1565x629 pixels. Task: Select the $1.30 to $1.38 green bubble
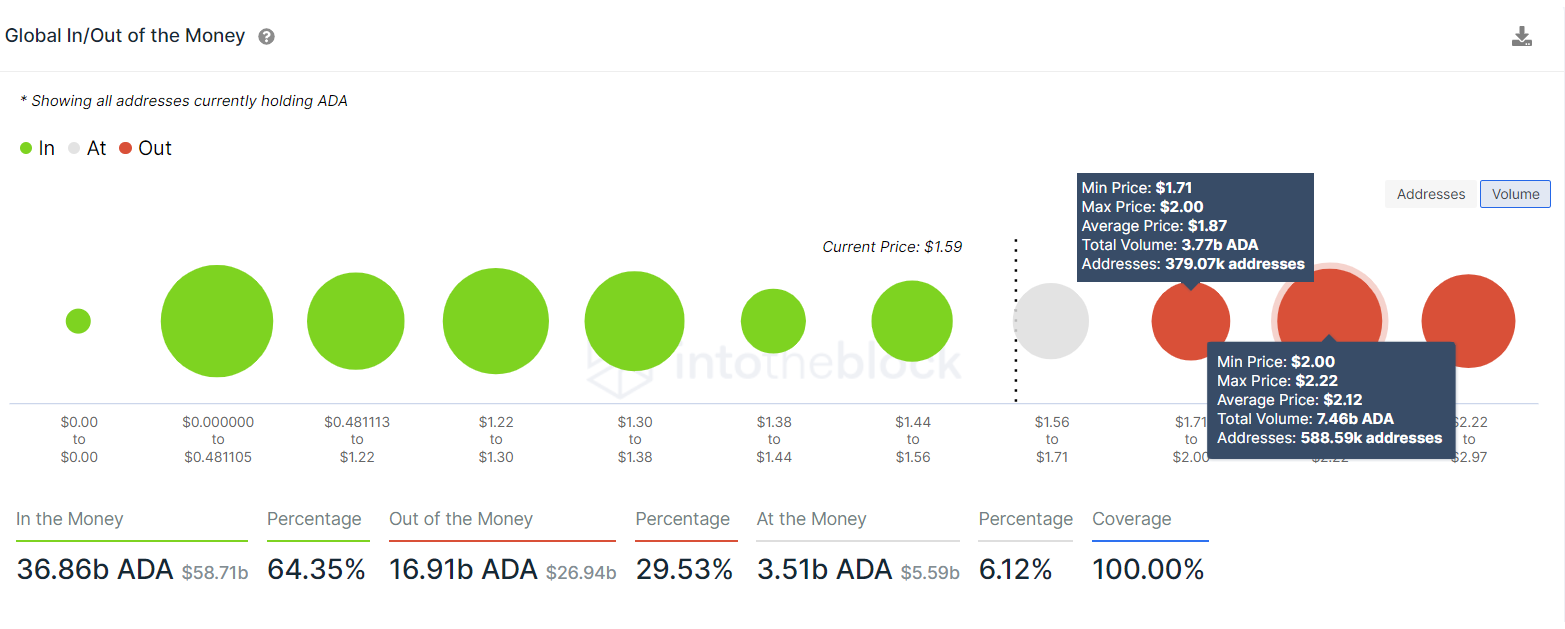[x=635, y=322]
